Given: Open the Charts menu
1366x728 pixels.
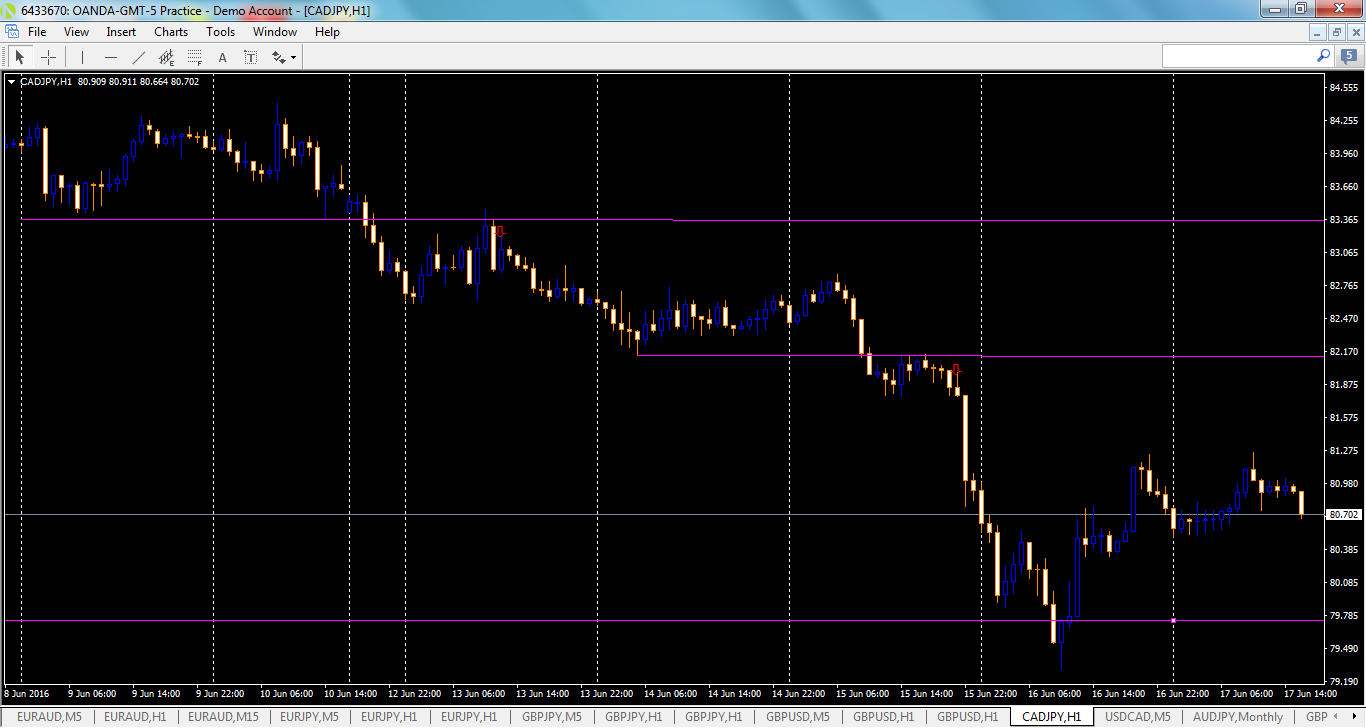Looking at the screenshot, I should coord(170,31).
